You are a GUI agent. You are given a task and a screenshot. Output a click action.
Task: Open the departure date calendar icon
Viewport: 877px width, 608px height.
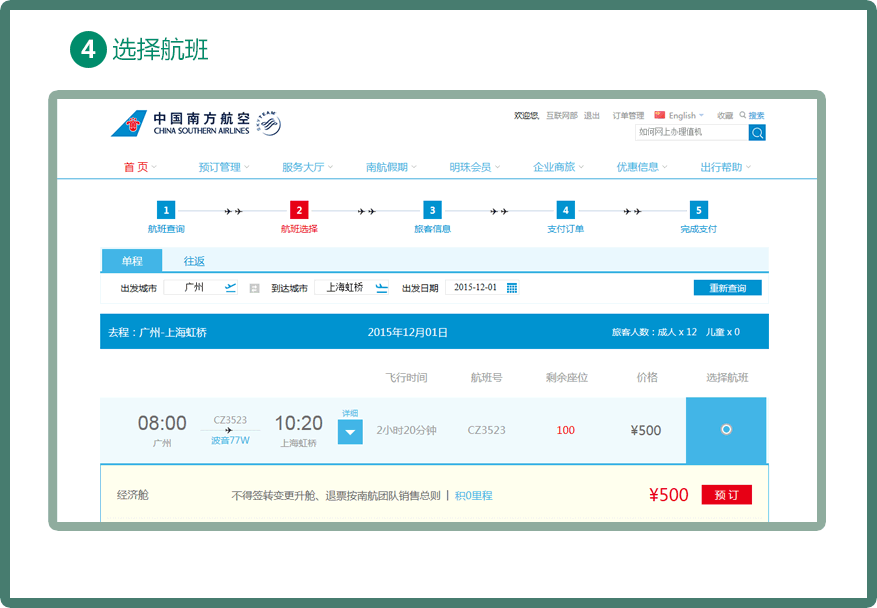tap(512, 288)
